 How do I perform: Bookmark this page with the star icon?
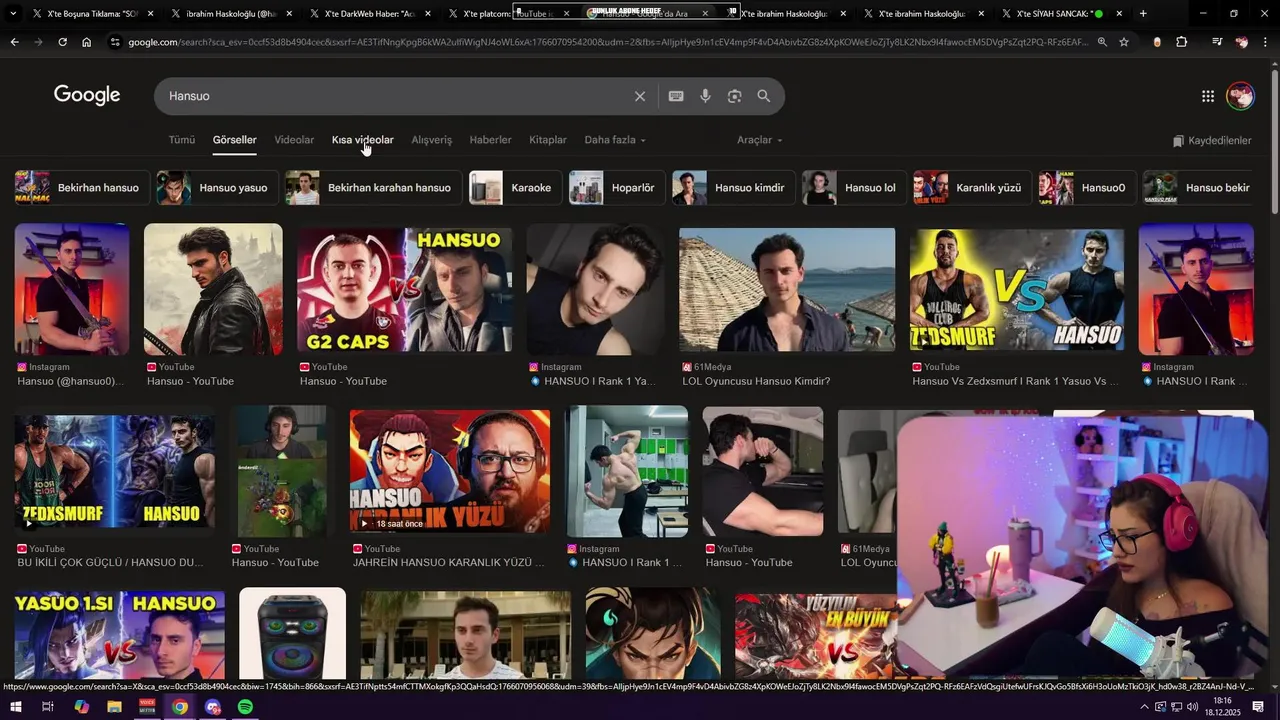pyautogui.click(x=1124, y=42)
